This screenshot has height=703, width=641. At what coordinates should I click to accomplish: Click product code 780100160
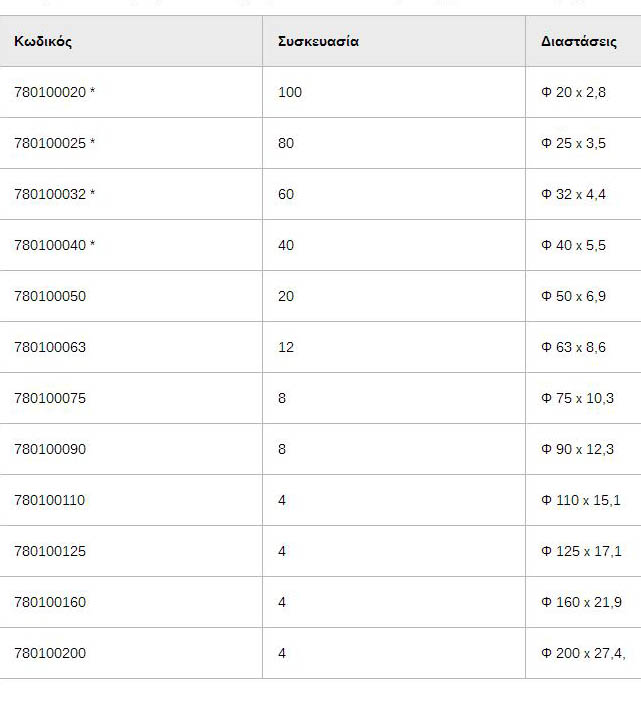click(50, 602)
